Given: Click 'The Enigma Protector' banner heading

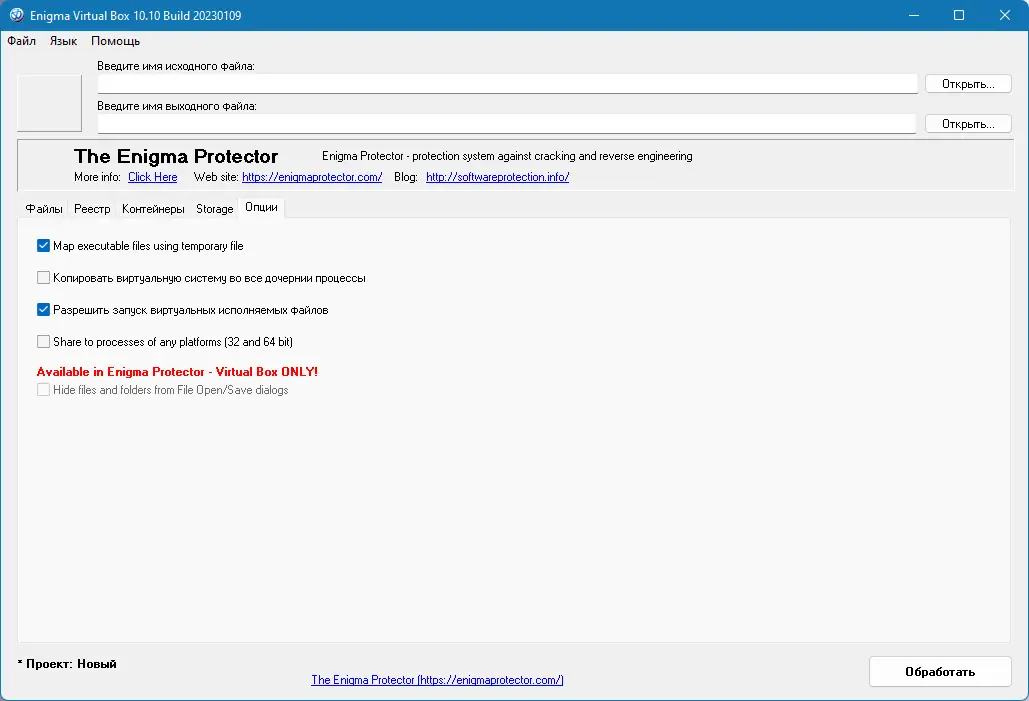Looking at the screenshot, I should click(x=176, y=156).
